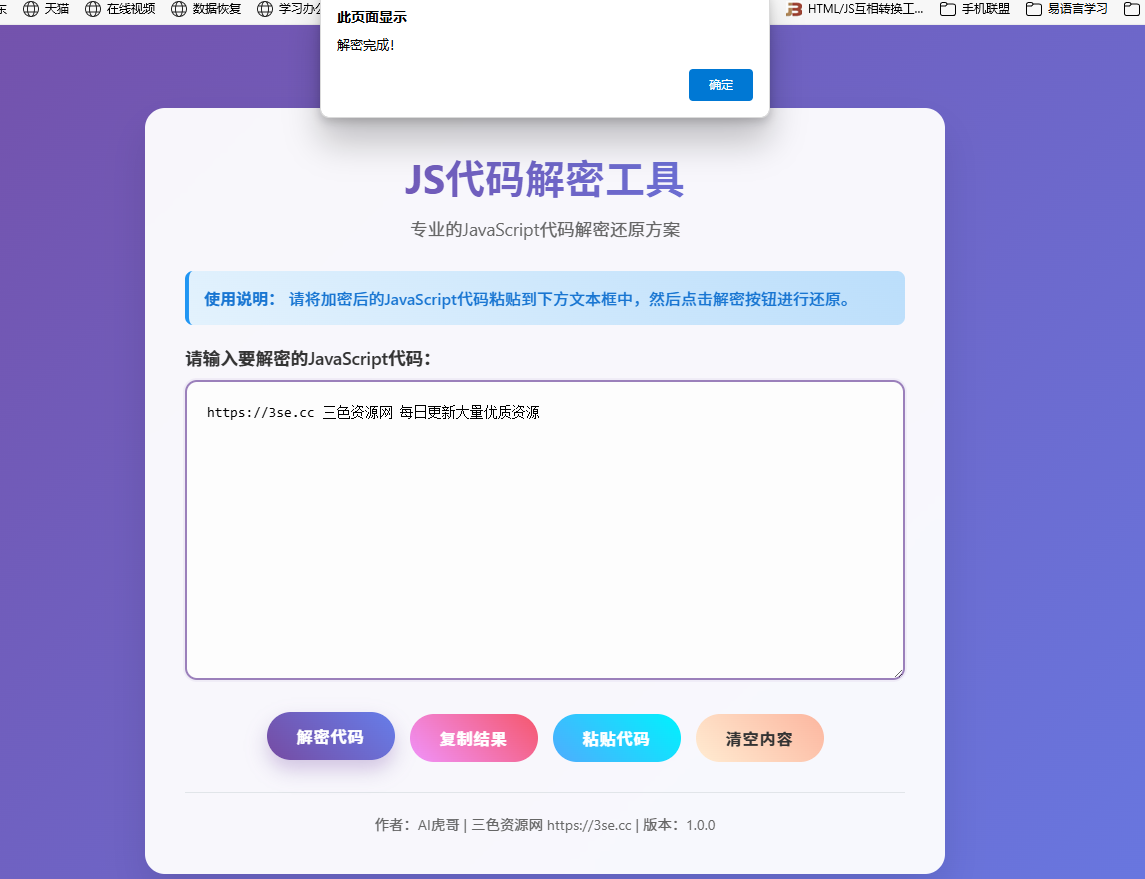Click inside the JavaScript code textarea
The width and height of the screenshot is (1145, 879).
point(544,530)
